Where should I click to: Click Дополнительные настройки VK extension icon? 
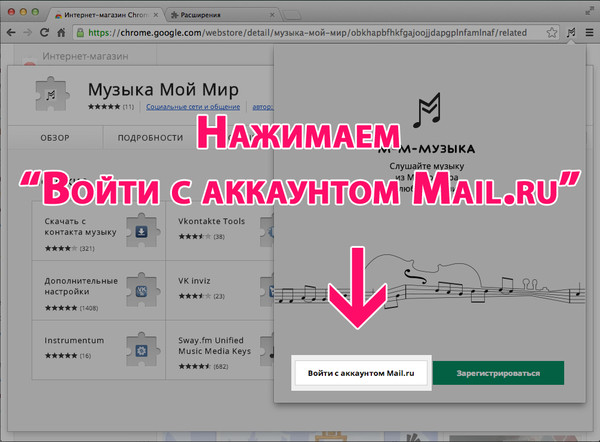point(142,291)
